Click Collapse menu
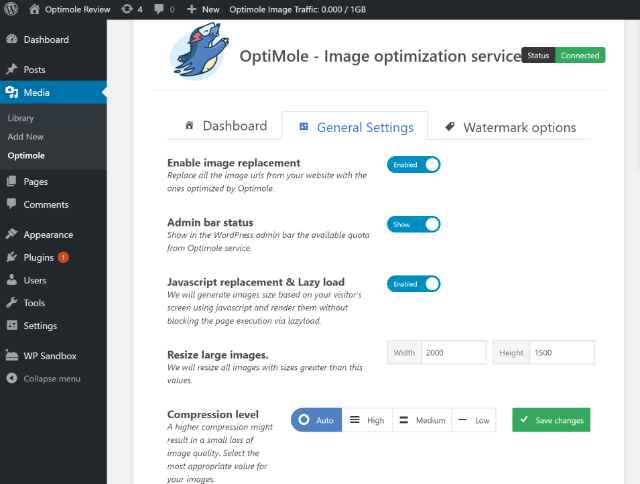The image size is (640, 484). (x=52, y=378)
